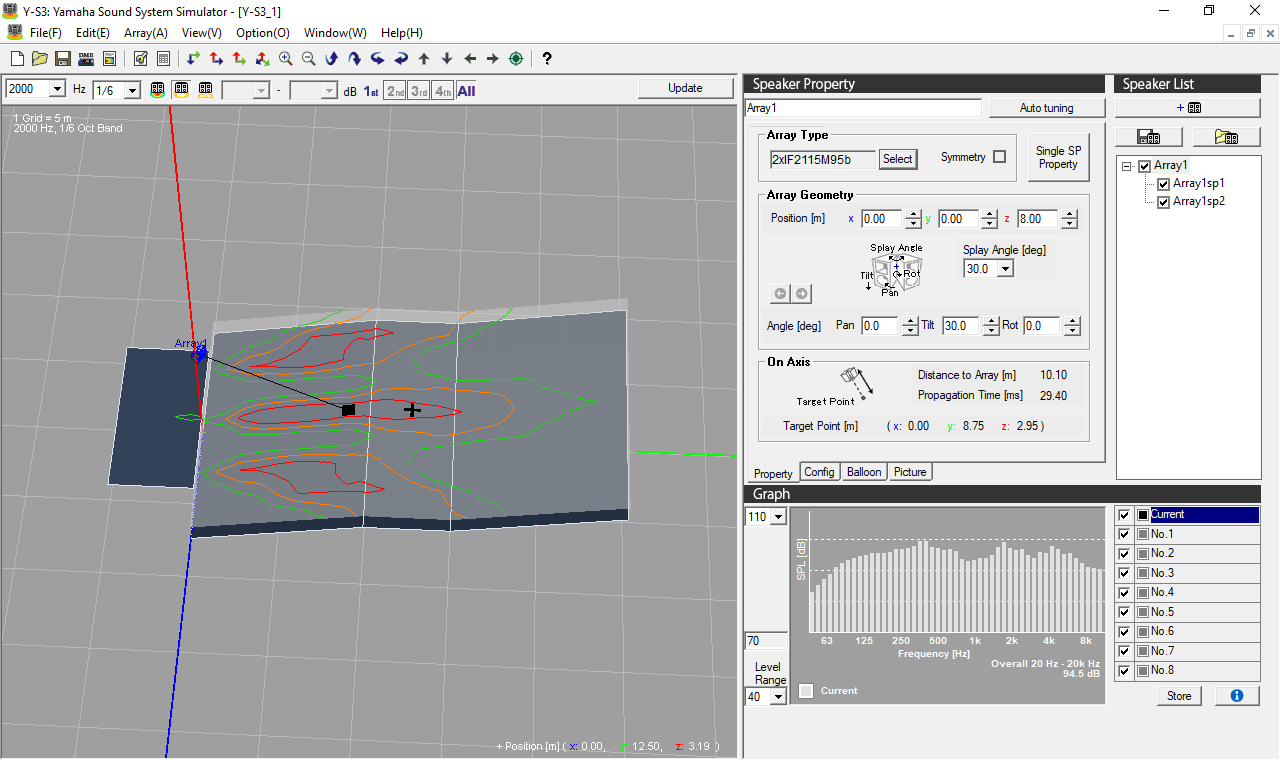This screenshot has width=1280, height=760.
Task: Click the solid up arrow toolbar icon
Action: coord(424,58)
